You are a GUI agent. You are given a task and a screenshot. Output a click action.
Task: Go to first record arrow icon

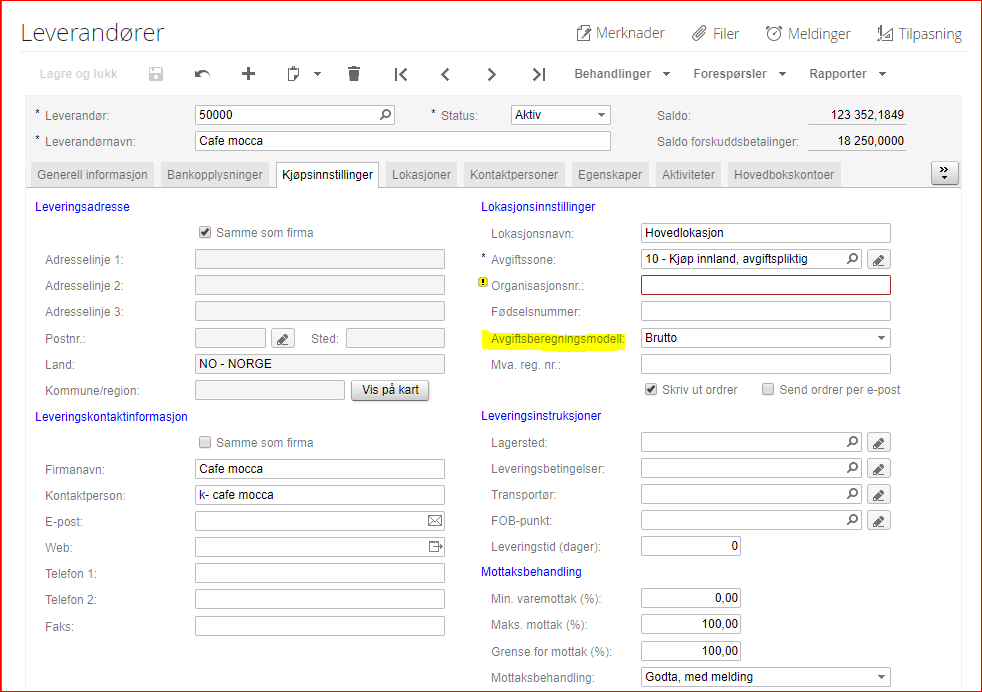(401, 74)
